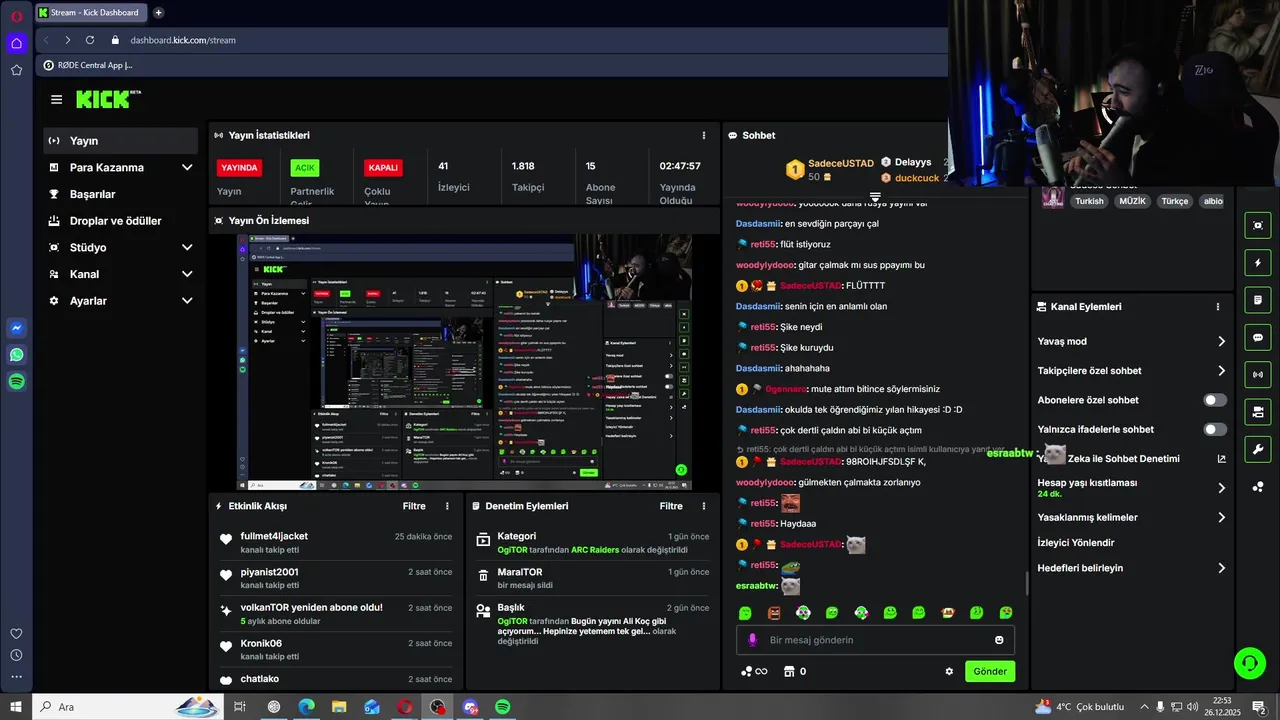
Task: Open Başarılar sidebar item
Action: [121, 194]
